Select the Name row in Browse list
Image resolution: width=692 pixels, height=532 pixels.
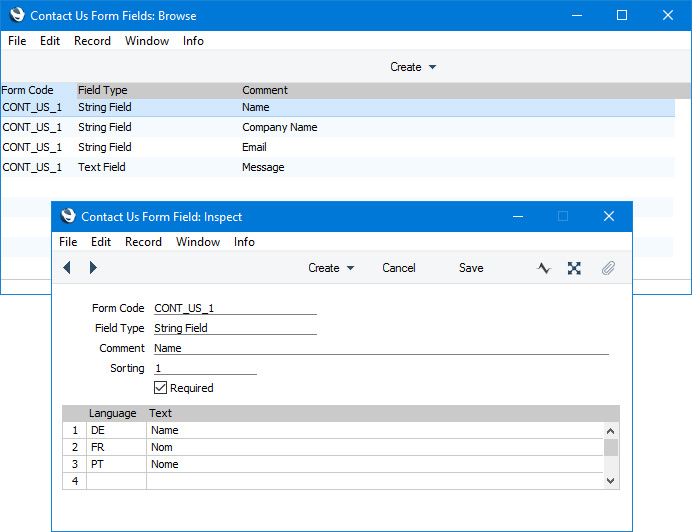[338, 107]
